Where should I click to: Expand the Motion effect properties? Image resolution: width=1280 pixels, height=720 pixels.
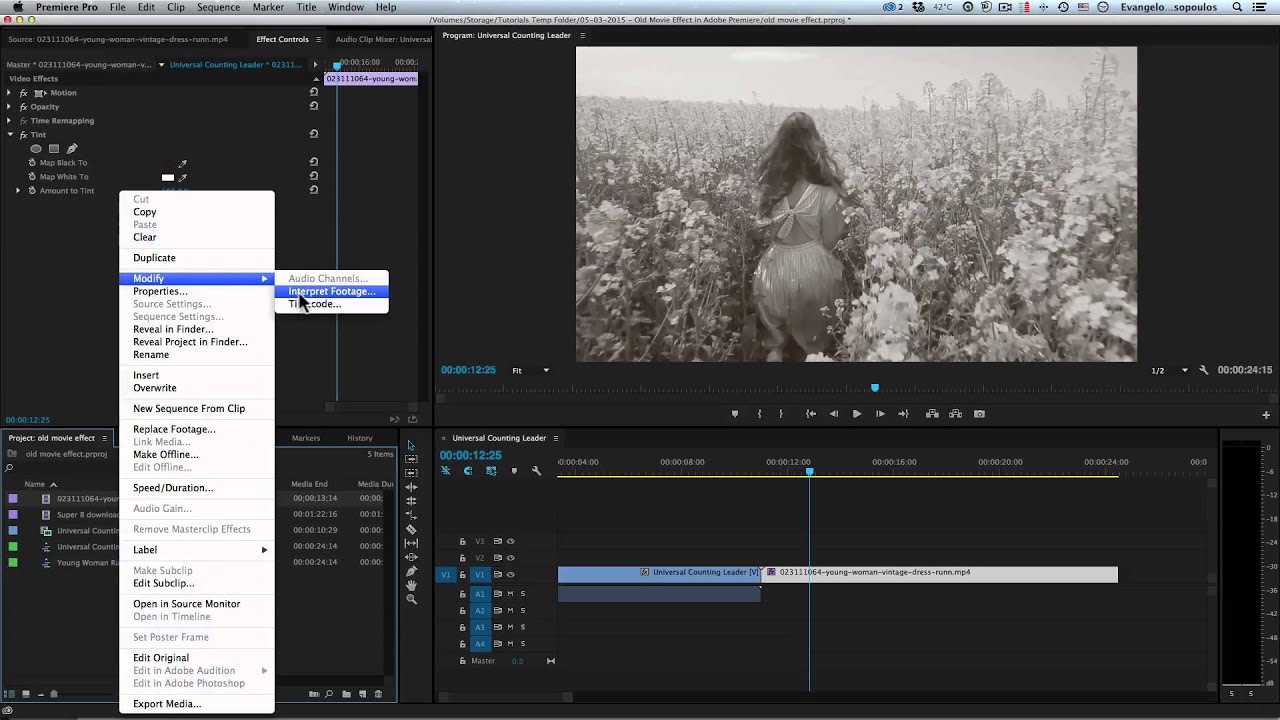coord(9,93)
